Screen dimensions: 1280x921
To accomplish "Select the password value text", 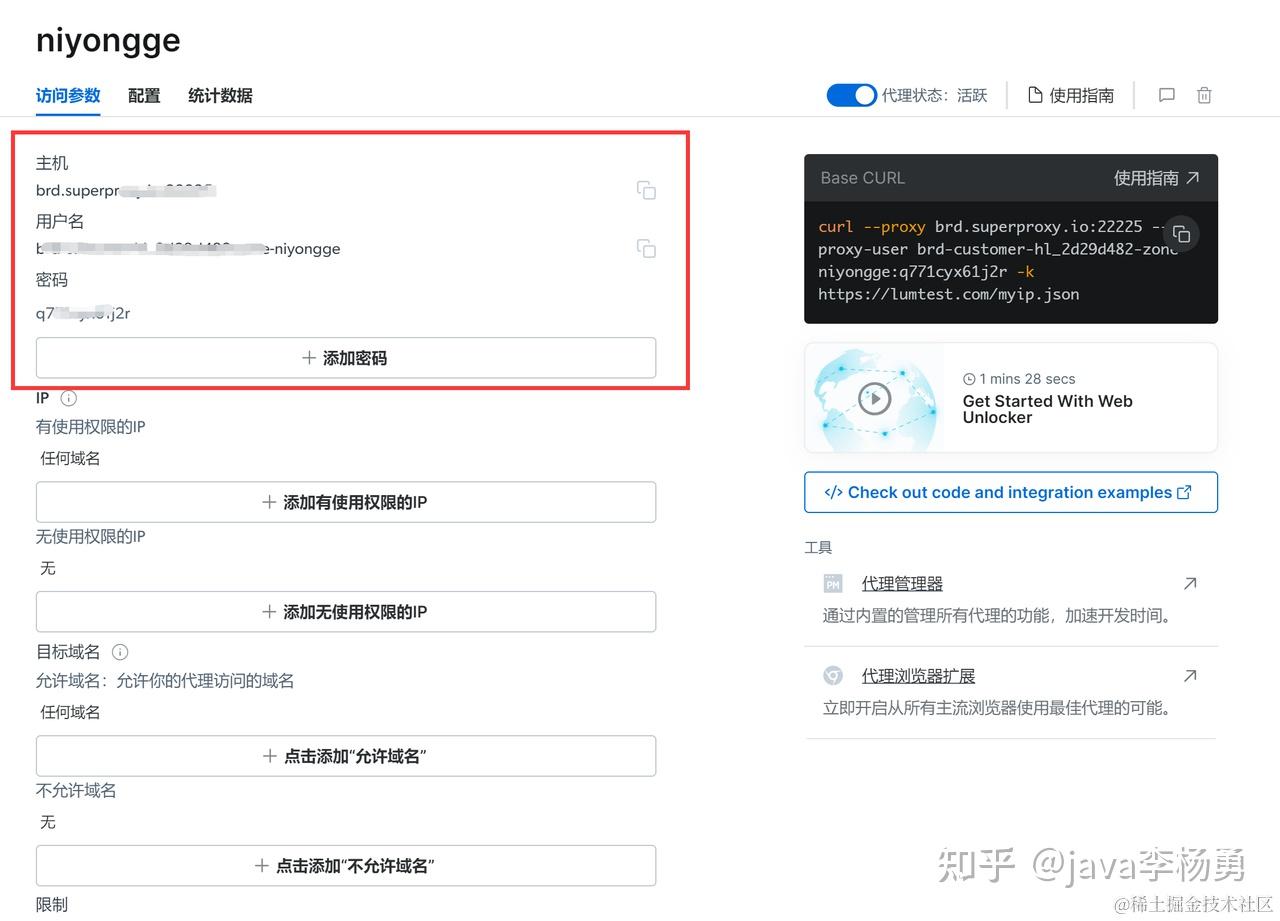I will [83, 313].
